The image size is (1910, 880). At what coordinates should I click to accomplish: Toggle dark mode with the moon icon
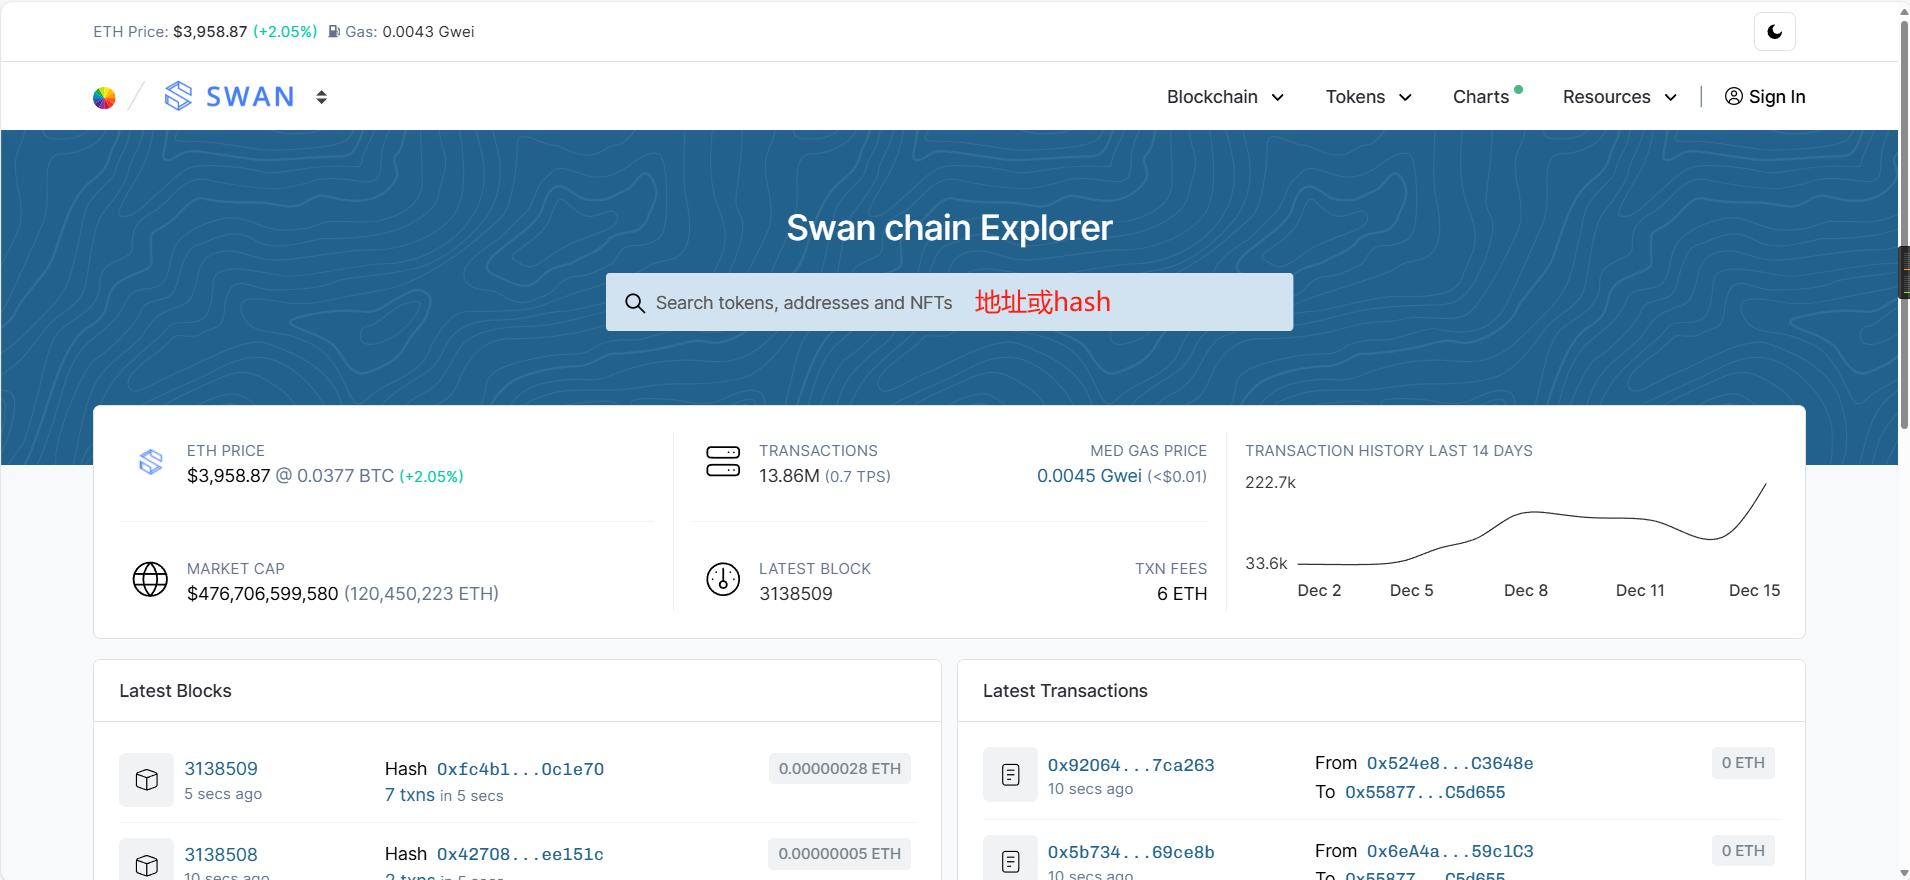pyautogui.click(x=1775, y=32)
